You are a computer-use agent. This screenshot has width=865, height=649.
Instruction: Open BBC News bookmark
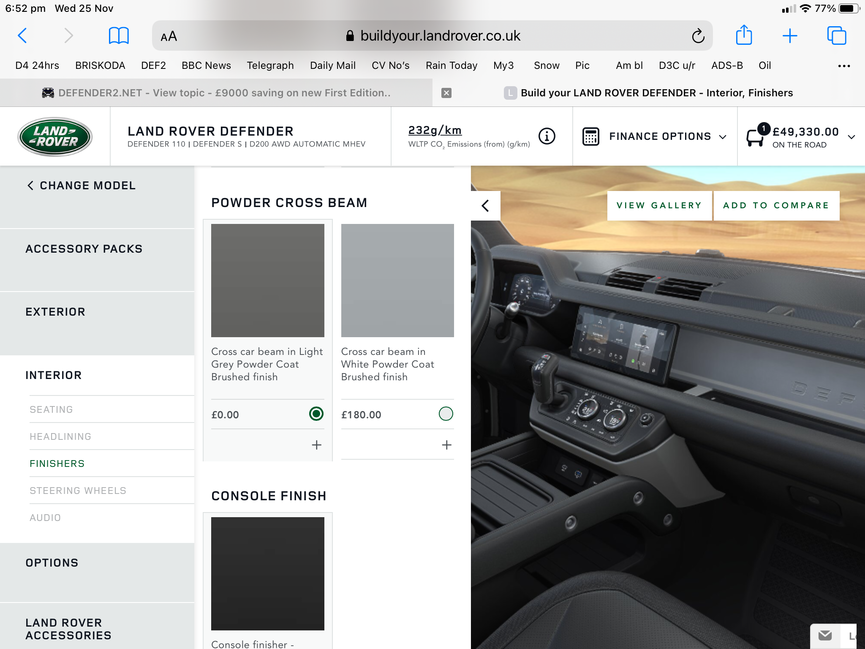tap(206, 66)
